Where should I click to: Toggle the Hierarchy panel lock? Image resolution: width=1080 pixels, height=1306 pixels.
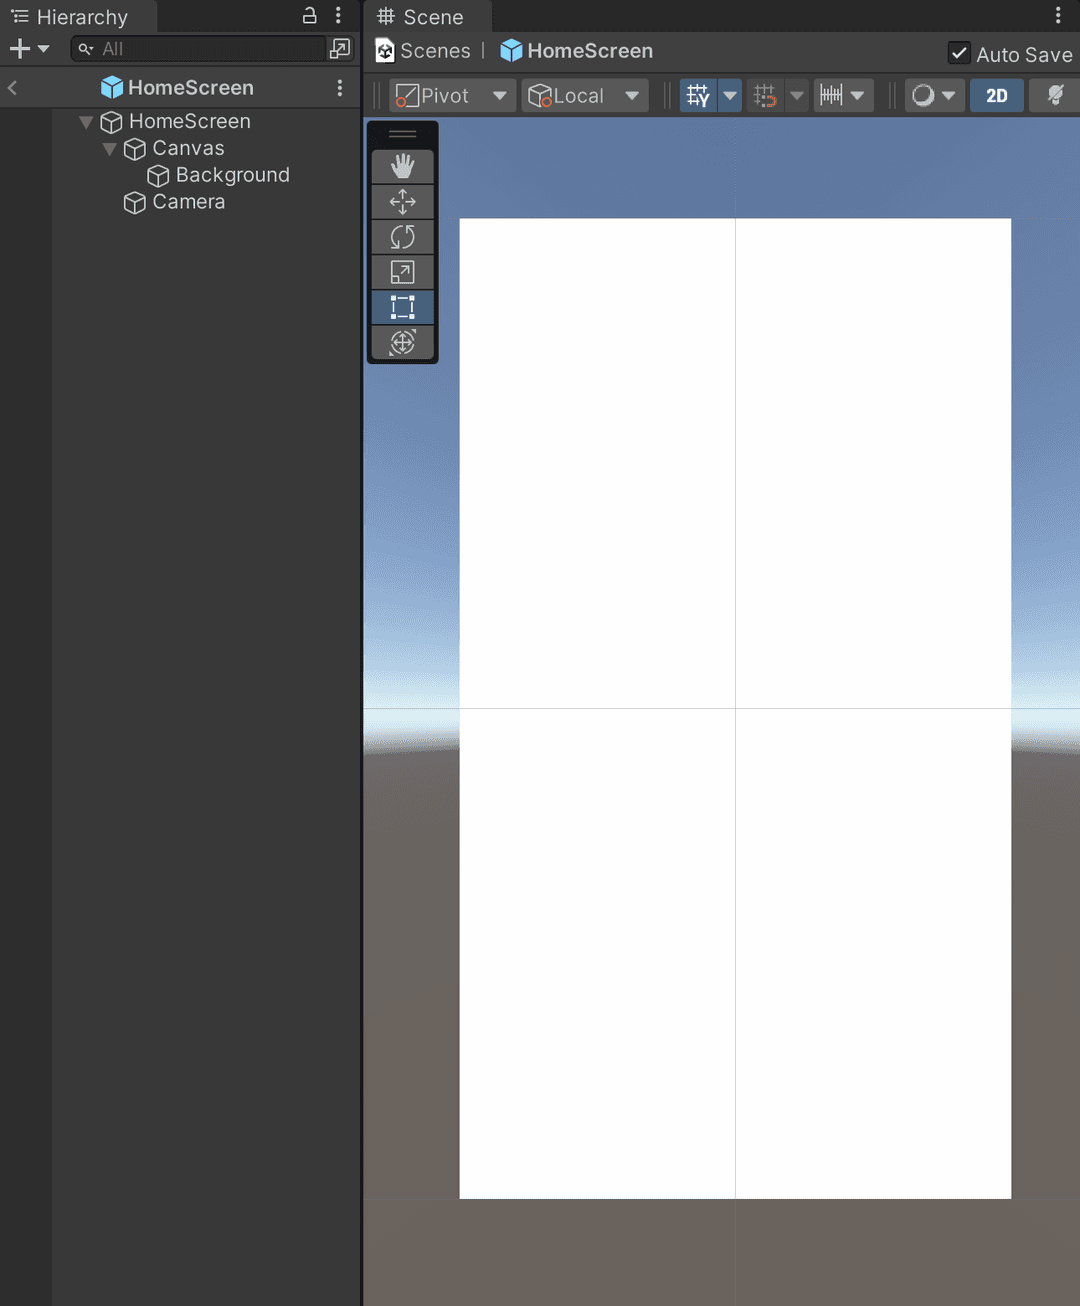click(310, 15)
